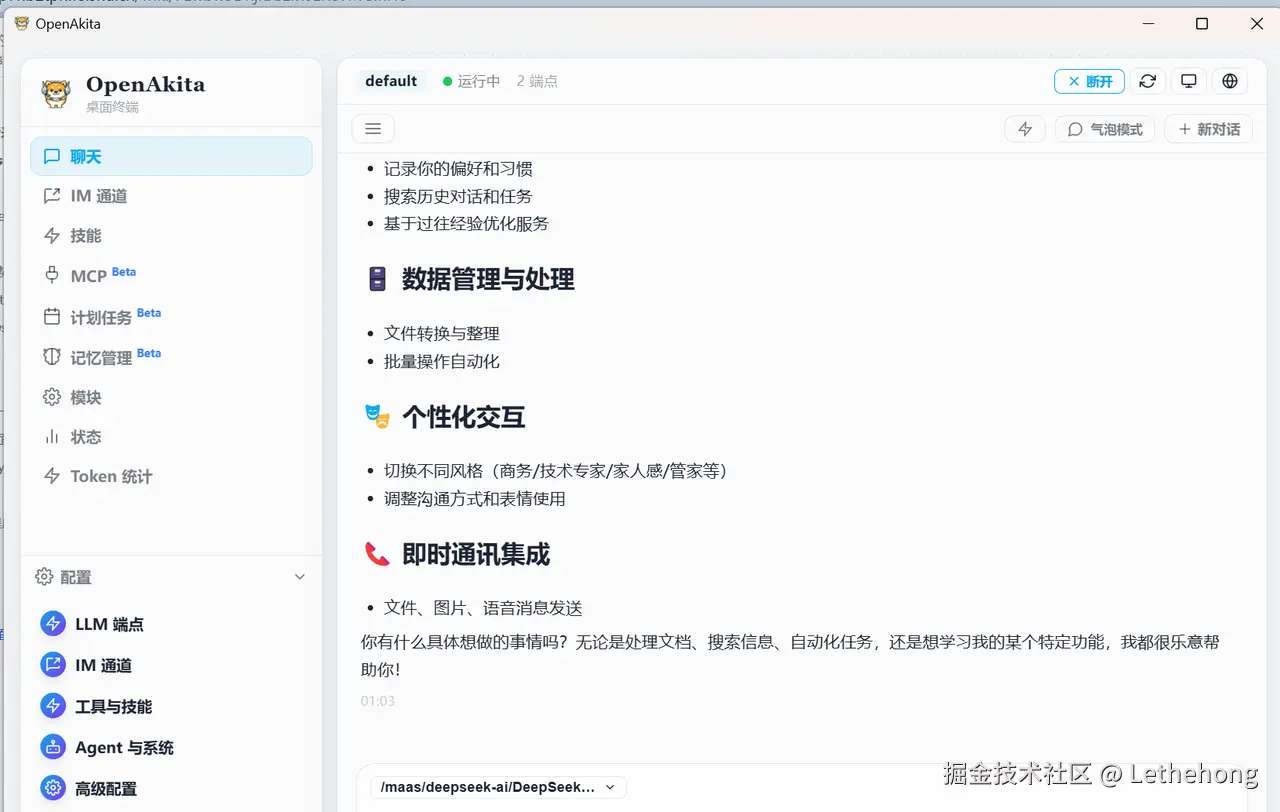Click the gear icon beside 配置
The width and height of the screenshot is (1280, 812).
[44, 577]
